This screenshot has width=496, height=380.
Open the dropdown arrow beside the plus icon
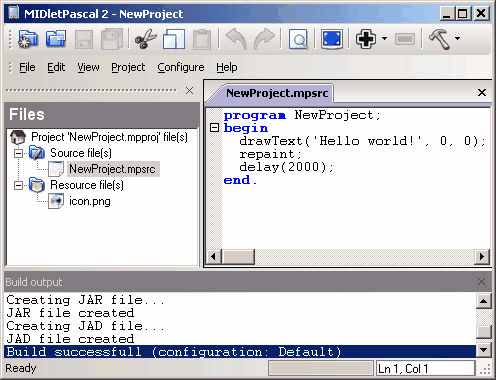384,39
